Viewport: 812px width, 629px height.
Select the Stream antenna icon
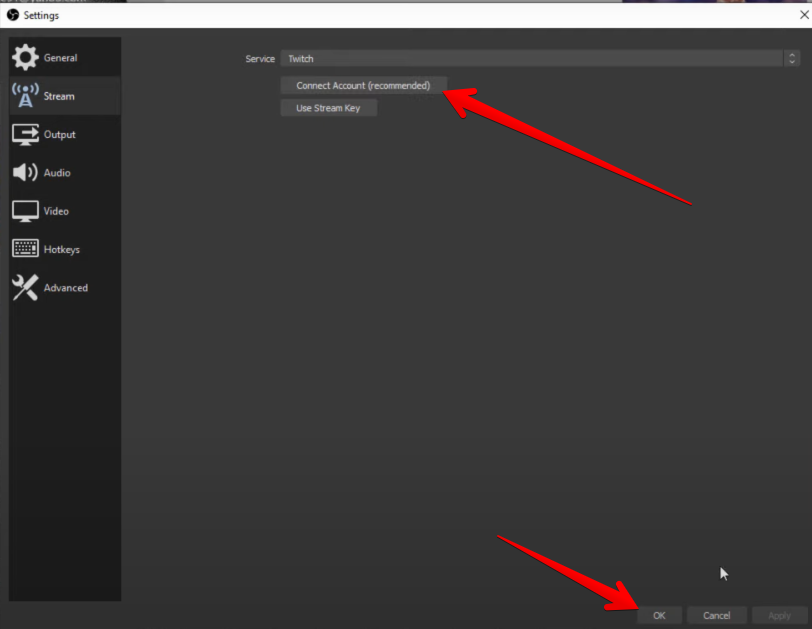coord(25,96)
